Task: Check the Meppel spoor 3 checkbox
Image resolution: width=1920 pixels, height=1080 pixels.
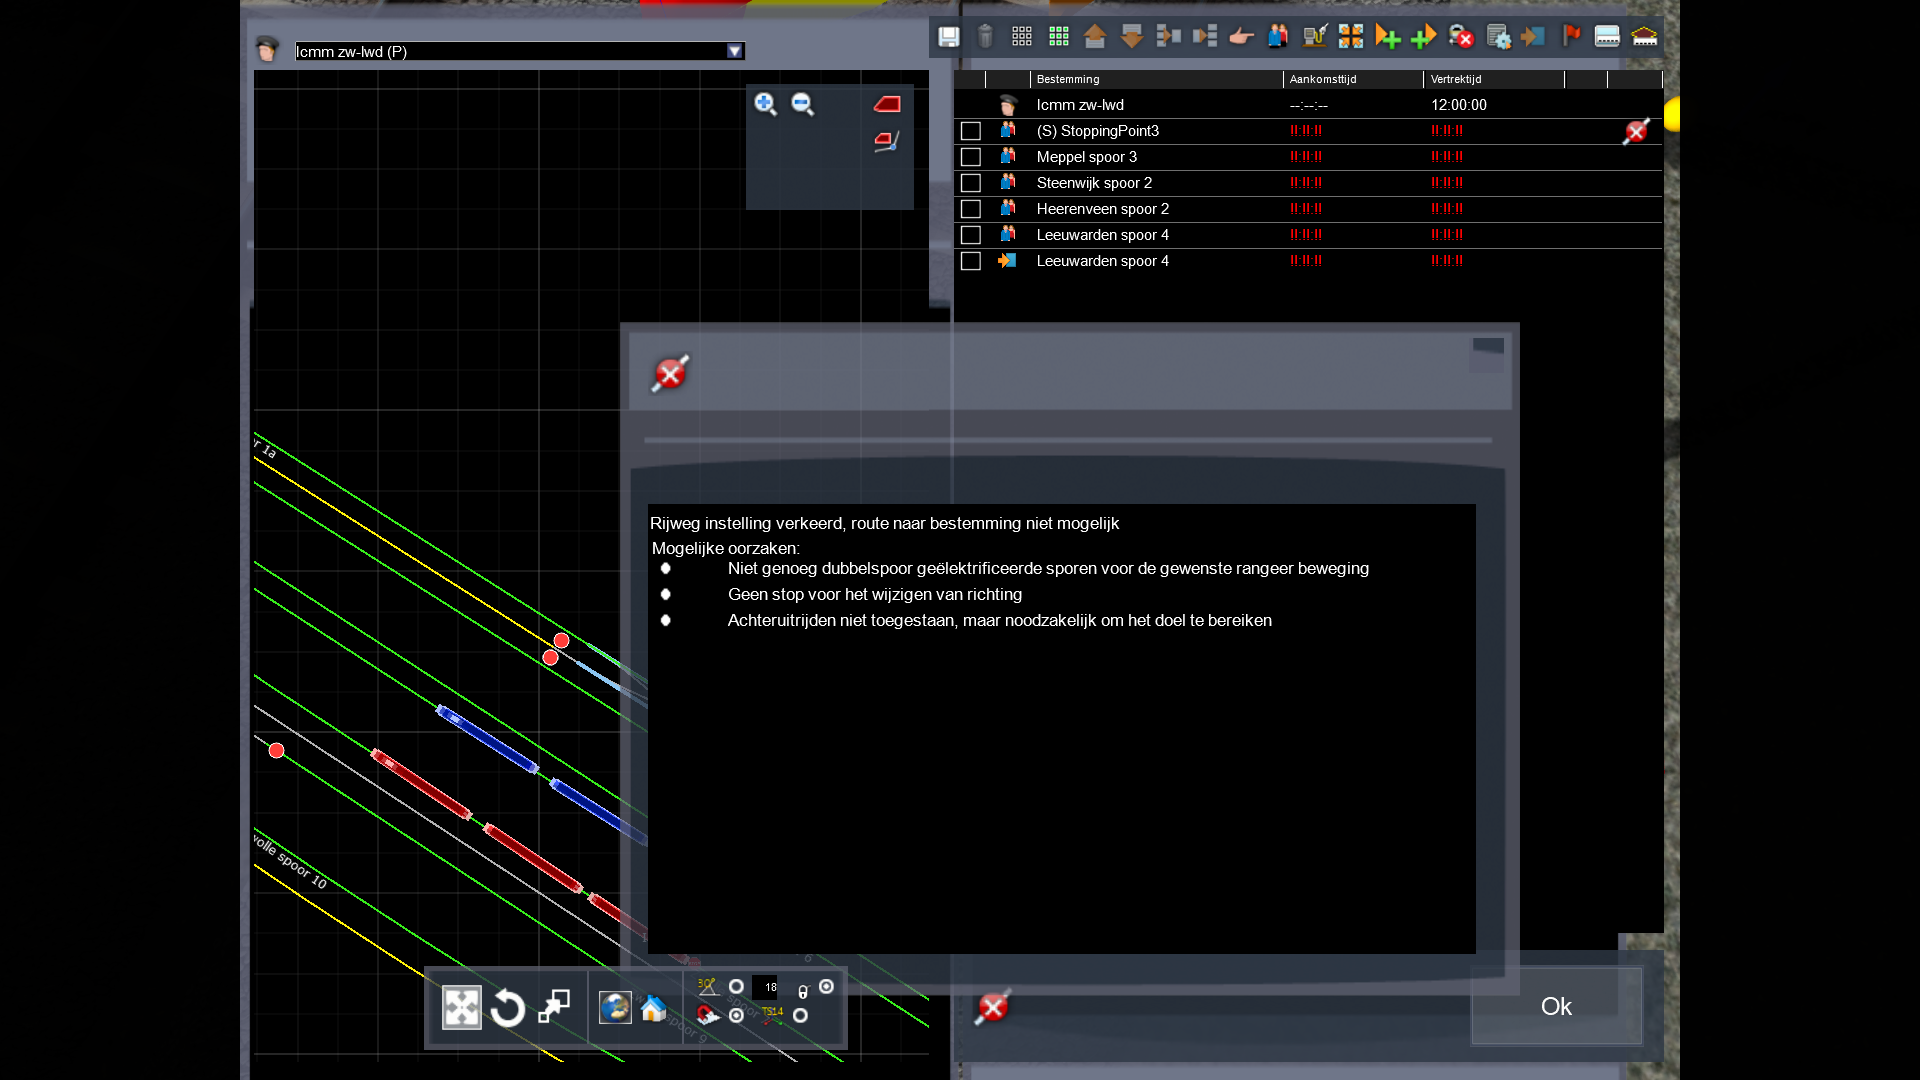Action: tap(970, 157)
